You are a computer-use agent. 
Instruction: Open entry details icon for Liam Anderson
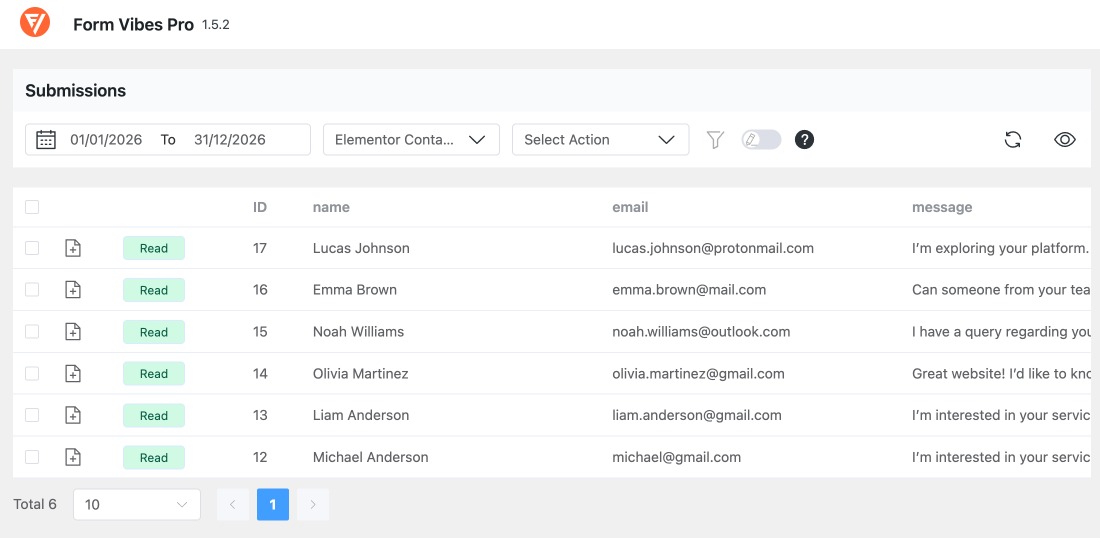pyautogui.click(x=73, y=415)
